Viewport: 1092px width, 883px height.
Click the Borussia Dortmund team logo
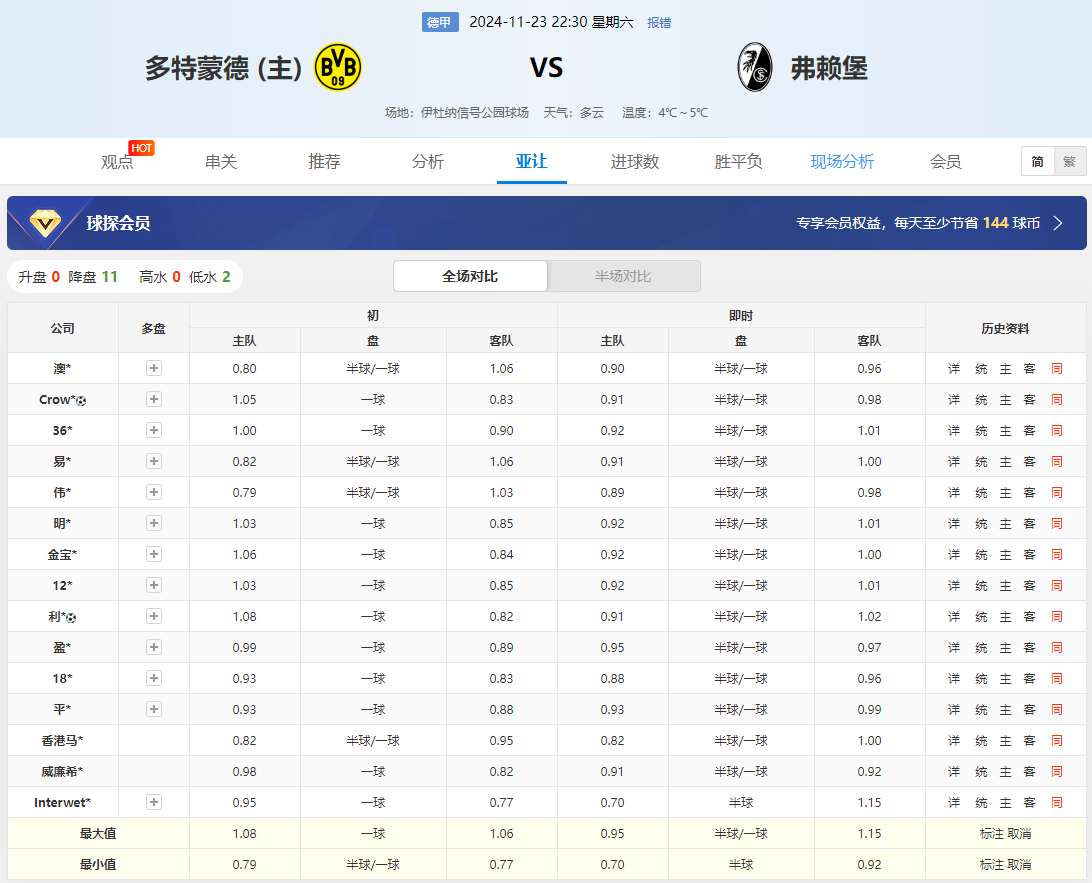pyautogui.click(x=337, y=68)
